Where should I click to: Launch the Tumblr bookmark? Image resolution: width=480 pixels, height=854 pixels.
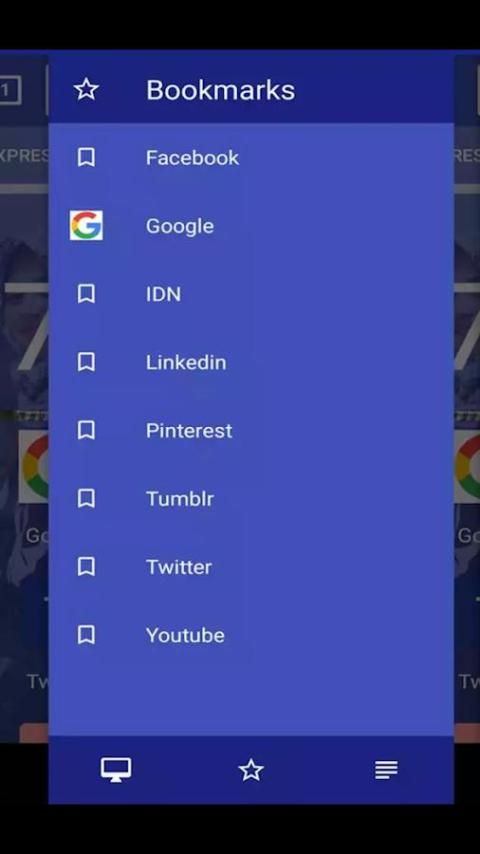(x=251, y=498)
